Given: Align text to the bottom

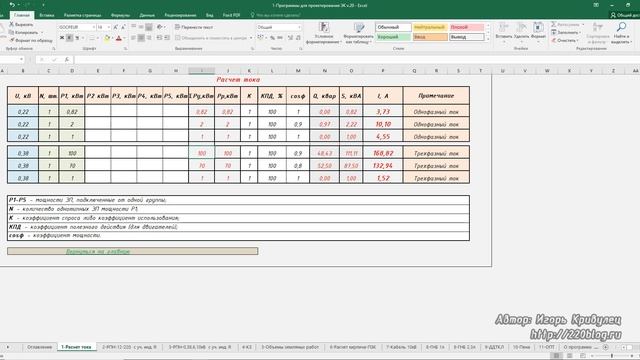Looking at the screenshot, I should (x=149, y=27).
